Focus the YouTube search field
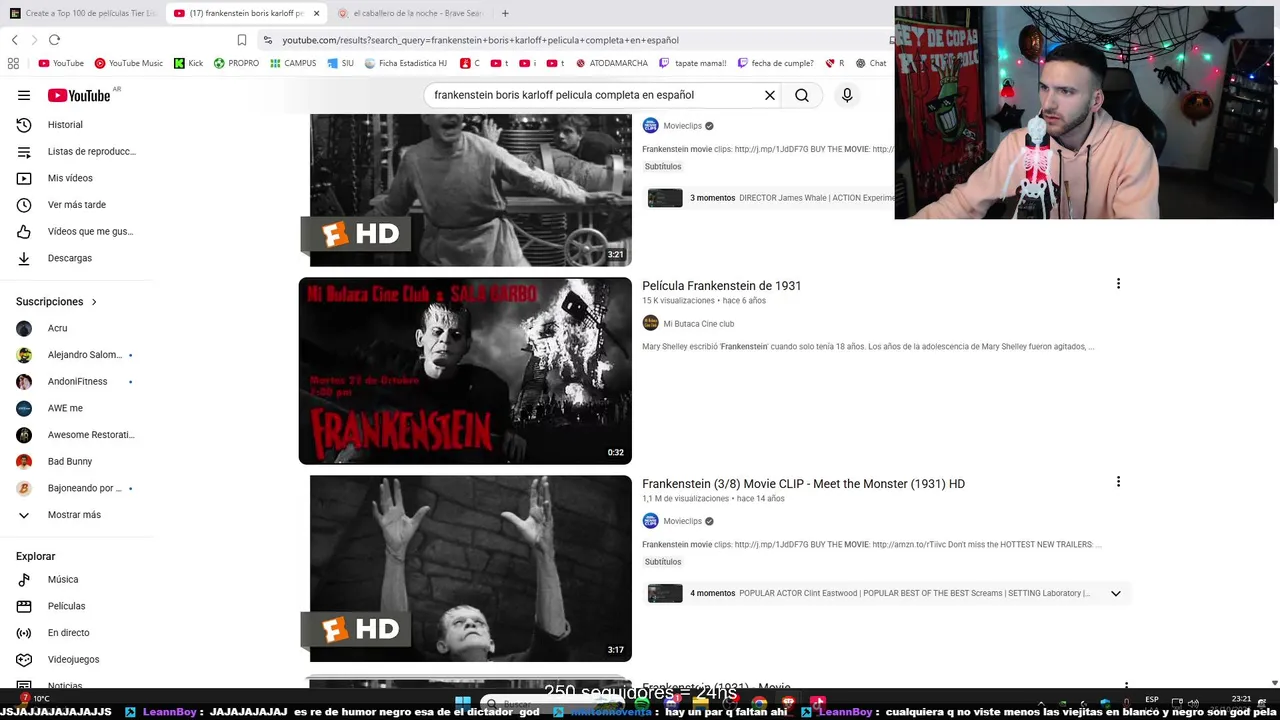Viewport: 1280px width, 720px height. pyautogui.click(x=595, y=95)
